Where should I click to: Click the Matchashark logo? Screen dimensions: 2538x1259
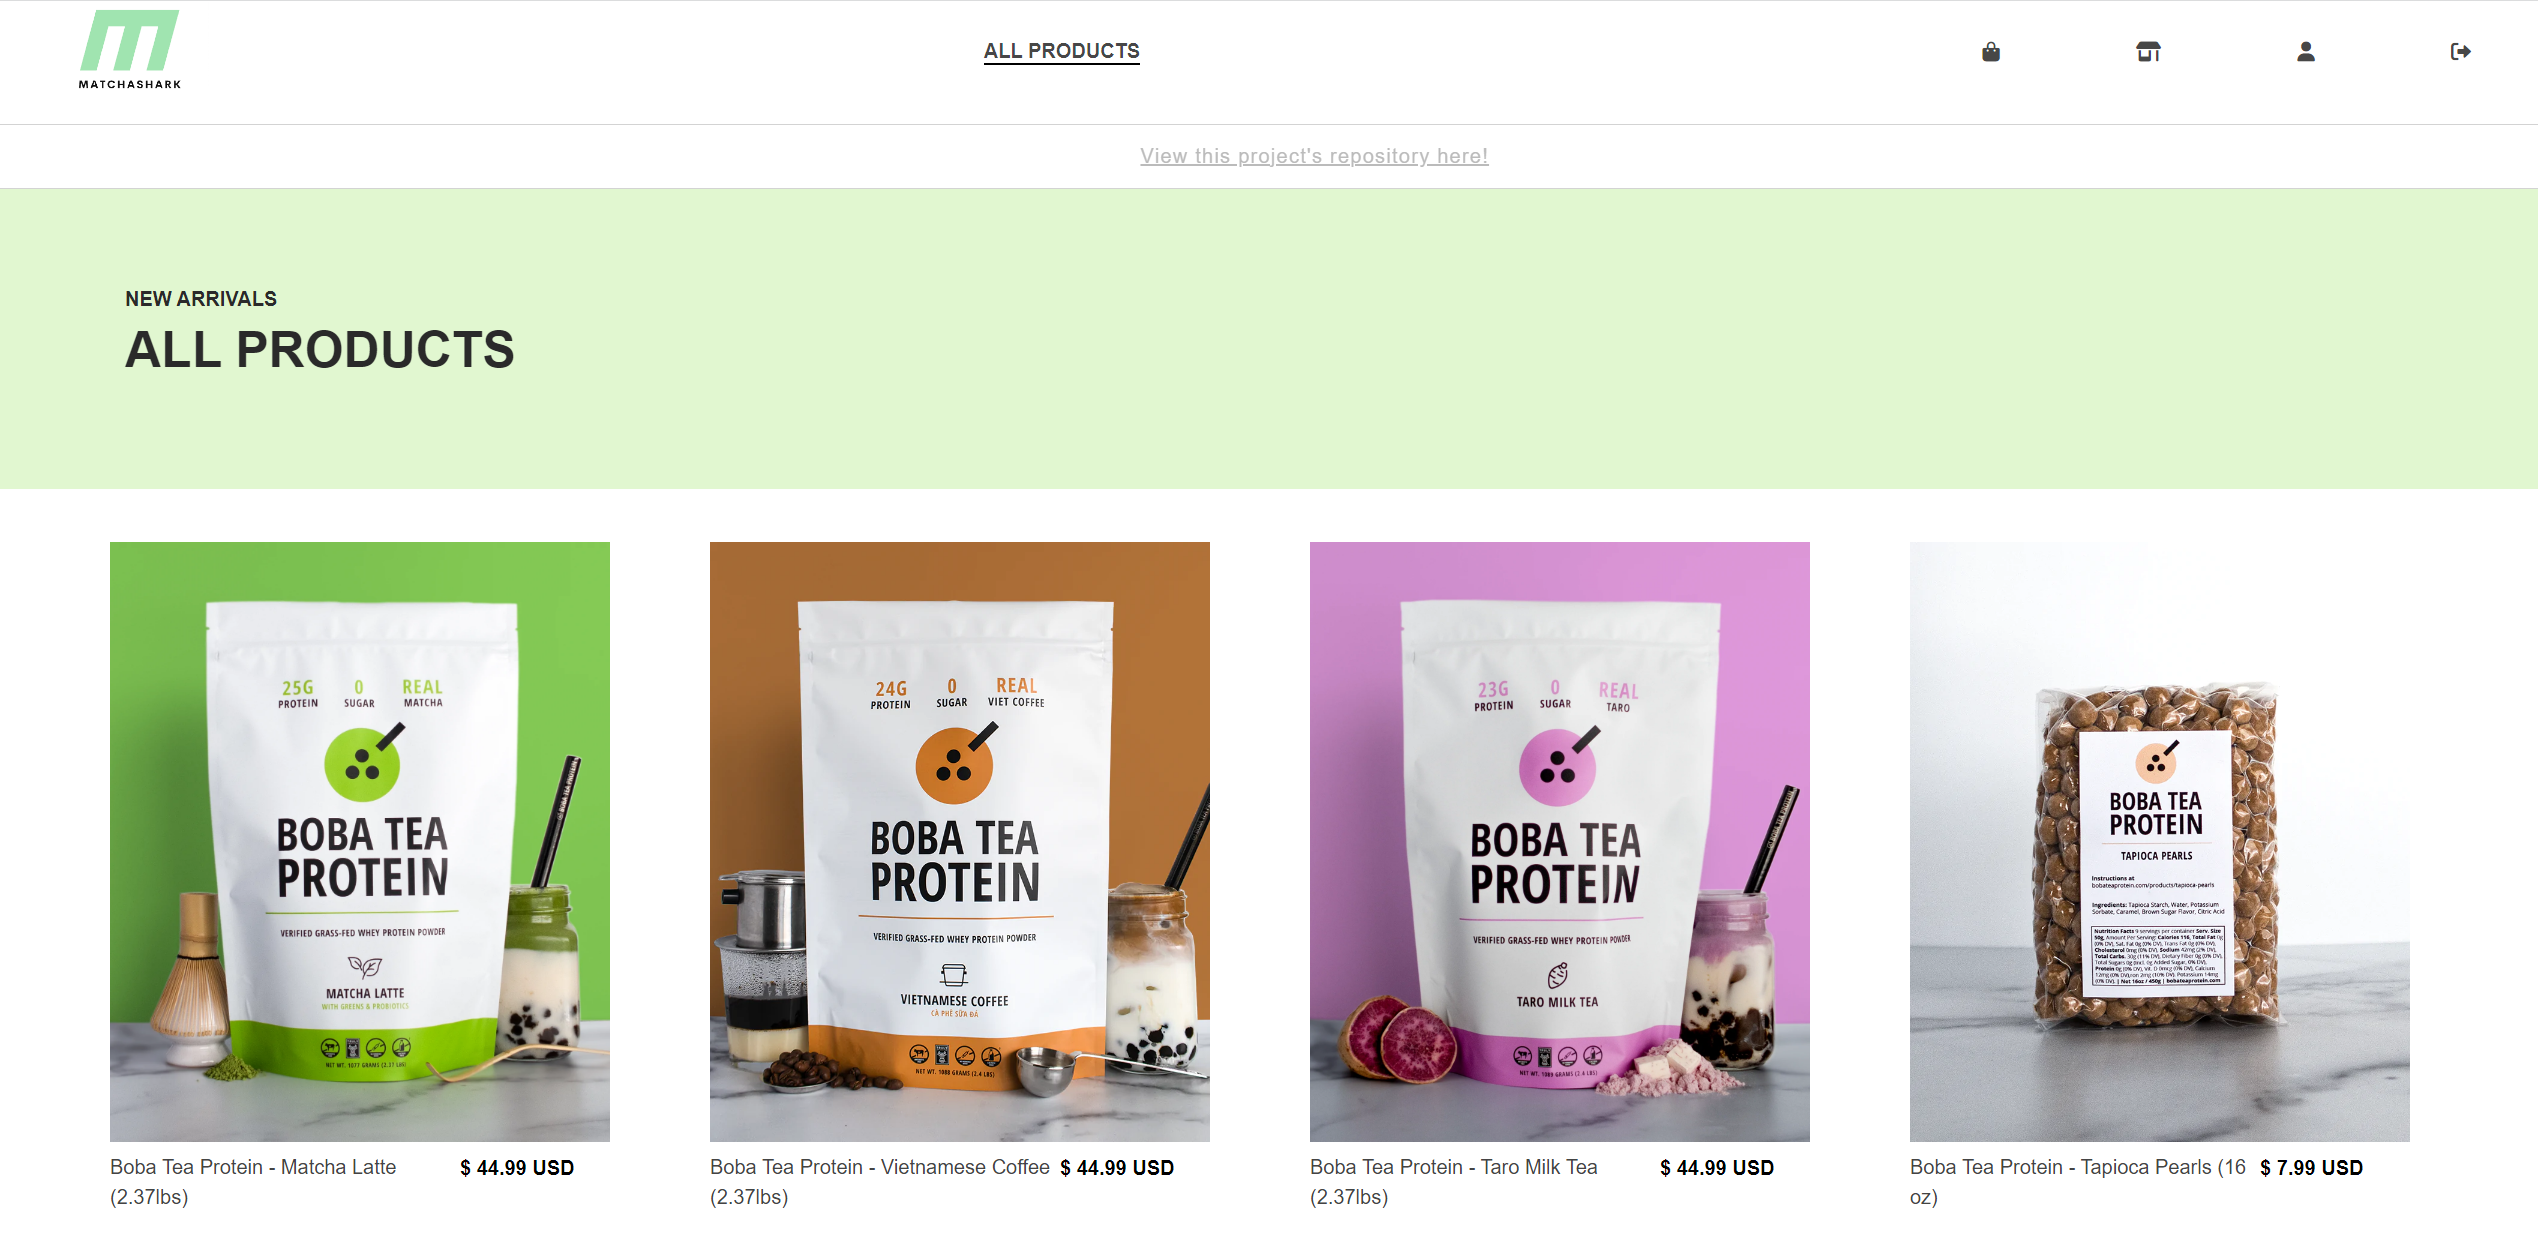pyautogui.click(x=130, y=50)
